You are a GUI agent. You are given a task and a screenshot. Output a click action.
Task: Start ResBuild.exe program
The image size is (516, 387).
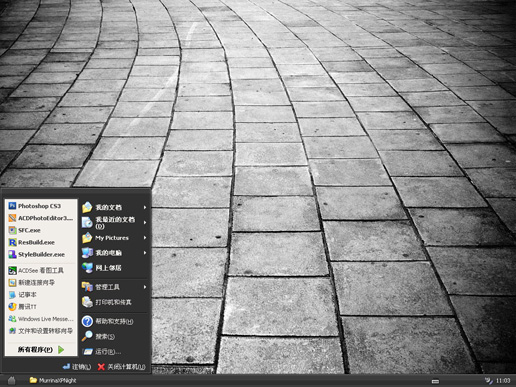point(41,242)
